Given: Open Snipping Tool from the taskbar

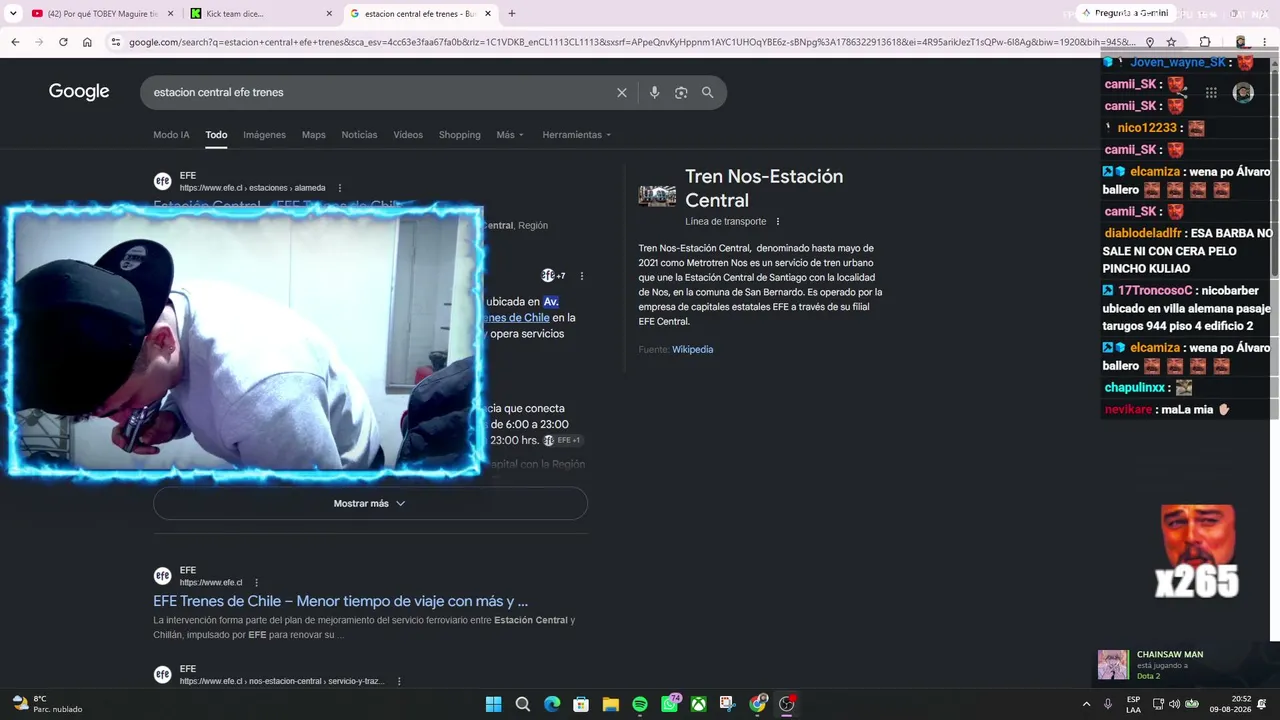Looking at the screenshot, I should [x=727, y=704].
